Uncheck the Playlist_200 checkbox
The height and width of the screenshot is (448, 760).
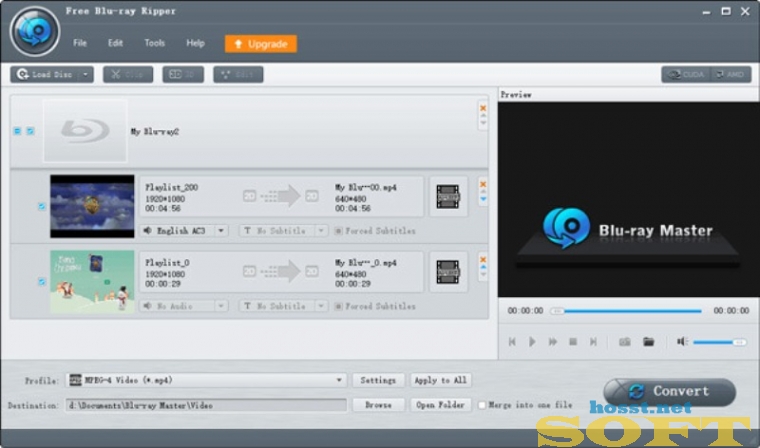click(42, 207)
